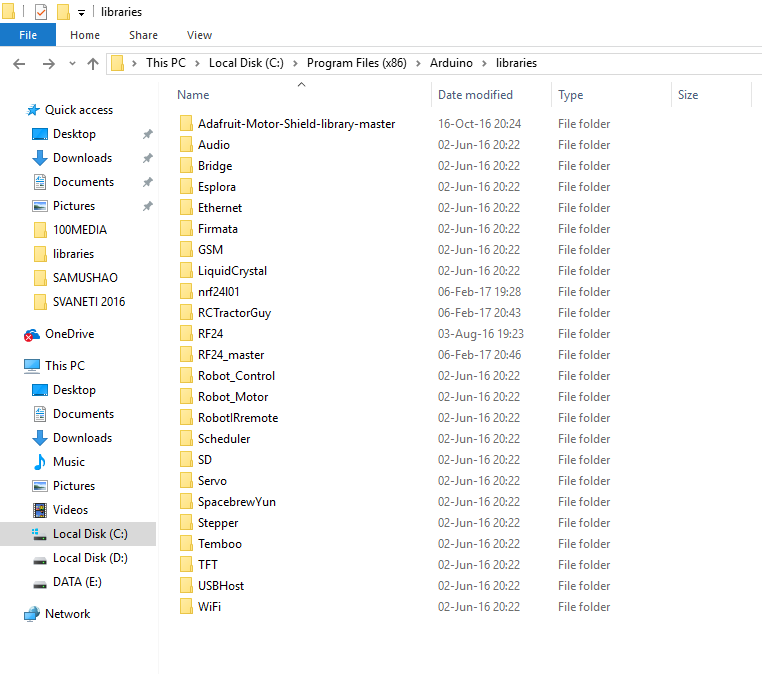Click the Audio folder icon
This screenshot has width=762, height=674.
[x=186, y=144]
